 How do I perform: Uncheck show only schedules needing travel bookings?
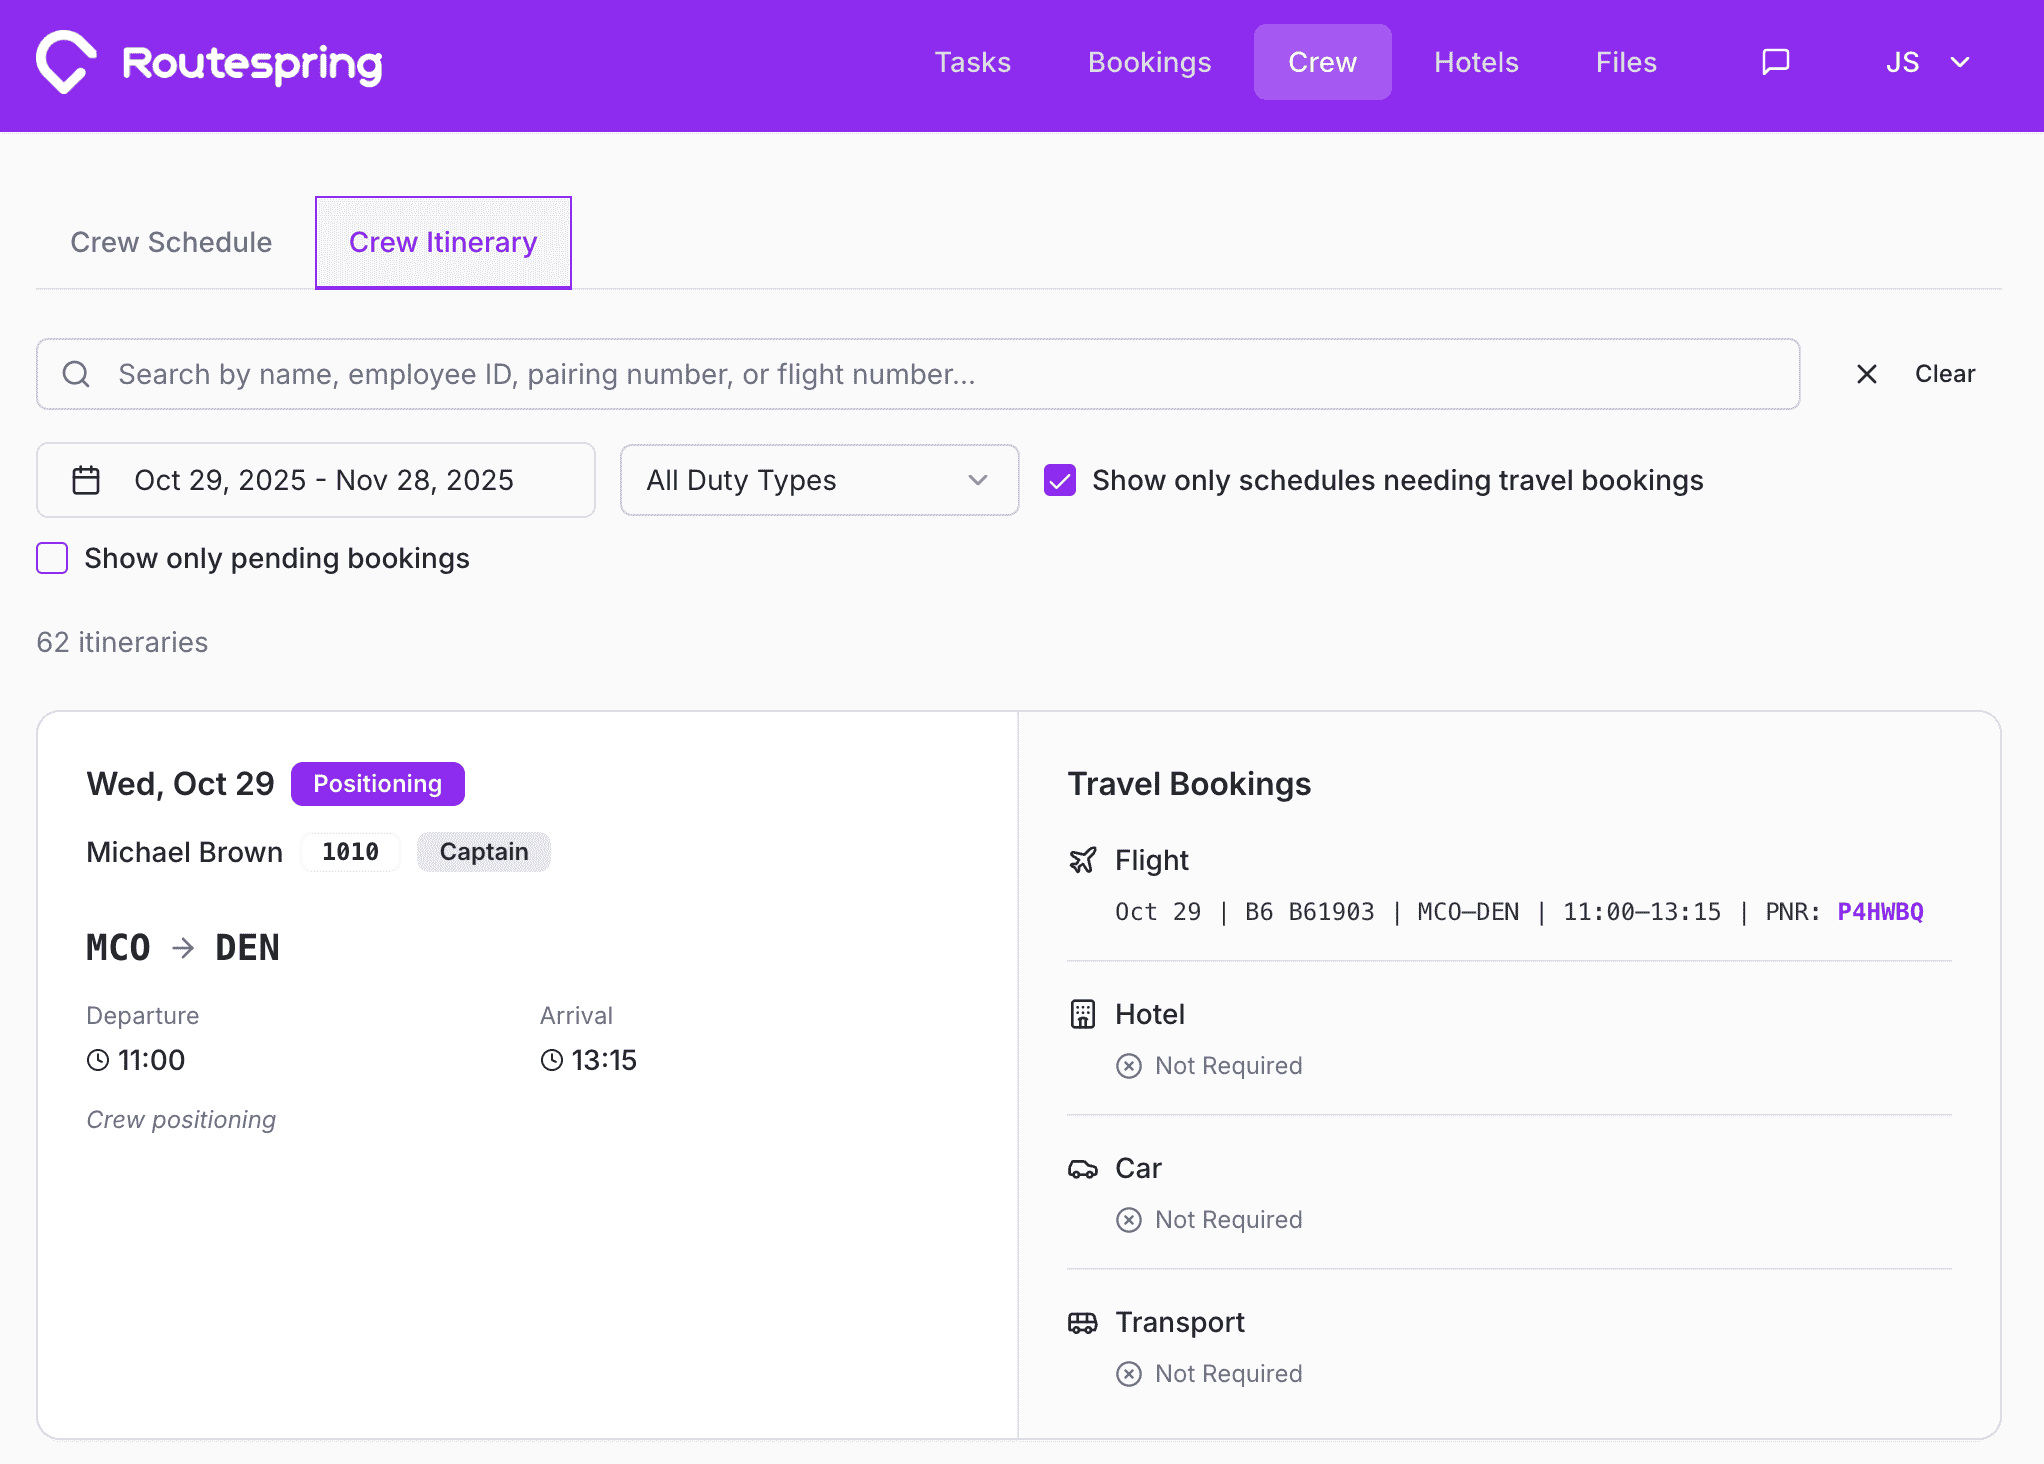(x=1059, y=480)
